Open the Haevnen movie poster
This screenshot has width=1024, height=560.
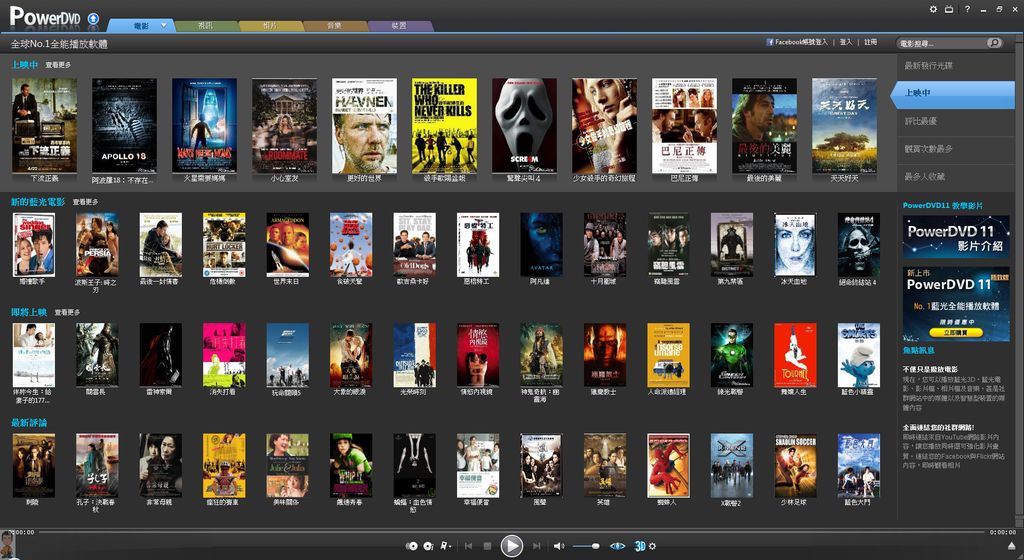tap(364, 126)
